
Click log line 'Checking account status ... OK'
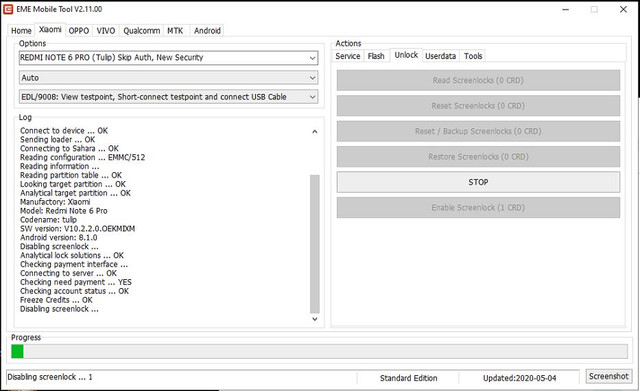[74, 291]
